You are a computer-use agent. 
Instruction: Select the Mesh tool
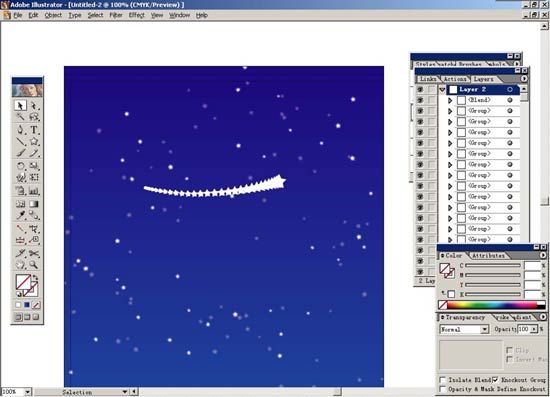point(20,204)
